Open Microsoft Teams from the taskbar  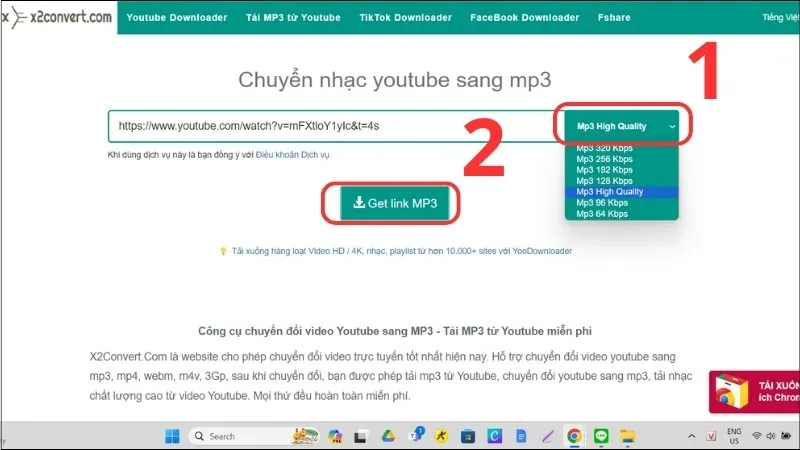point(415,436)
